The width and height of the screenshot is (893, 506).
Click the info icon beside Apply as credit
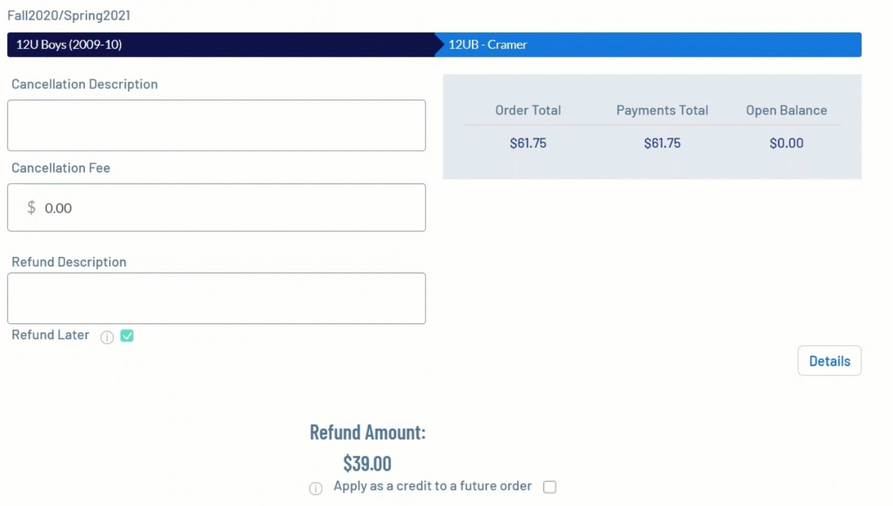coord(316,488)
